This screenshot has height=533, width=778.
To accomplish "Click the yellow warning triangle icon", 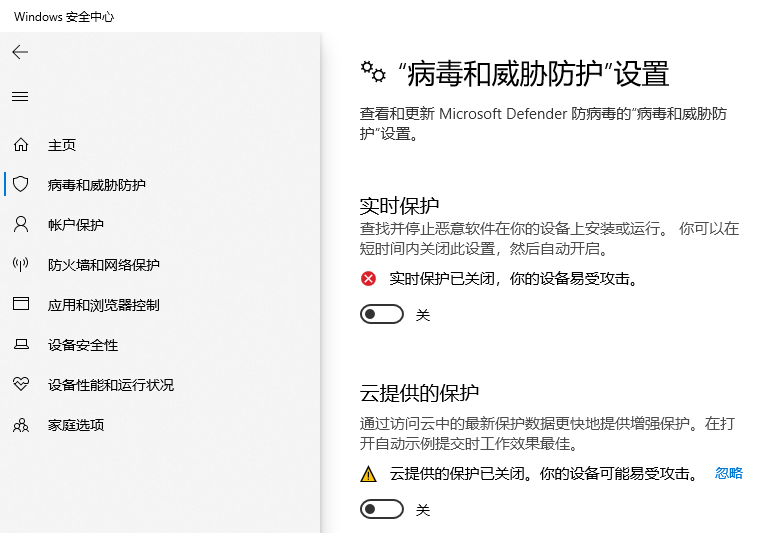I will click(x=368, y=474).
